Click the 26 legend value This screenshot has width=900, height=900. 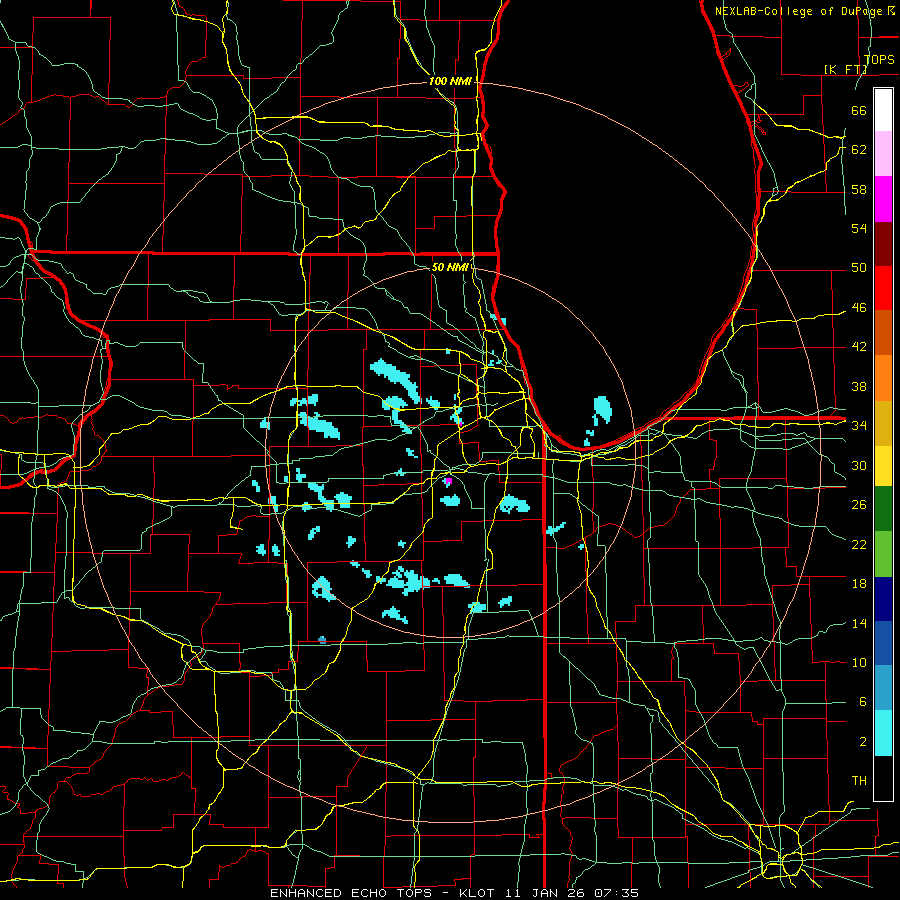(859, 505)
